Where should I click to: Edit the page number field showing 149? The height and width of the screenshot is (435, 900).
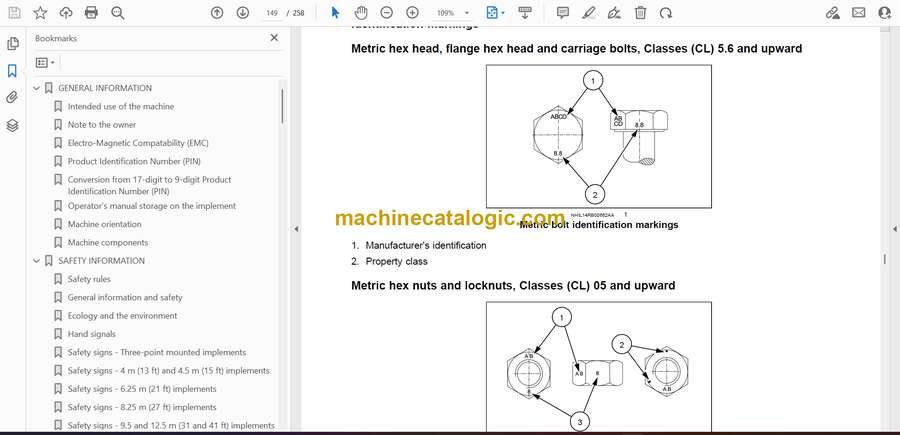[x=272, y=13]
